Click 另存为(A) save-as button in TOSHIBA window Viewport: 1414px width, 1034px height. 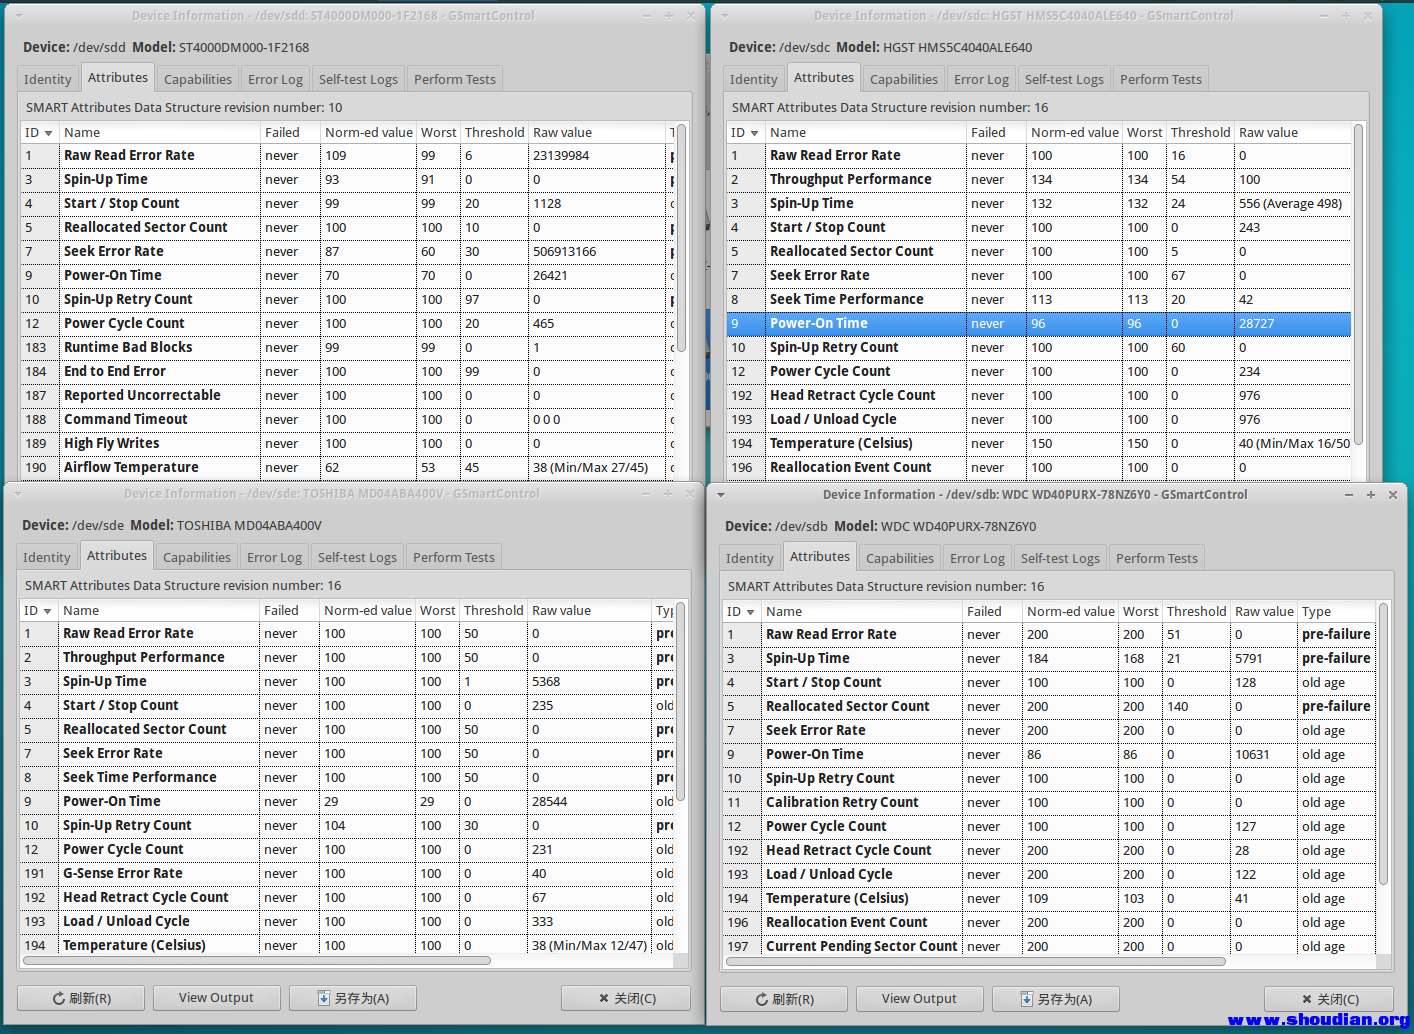pos(352,998)
